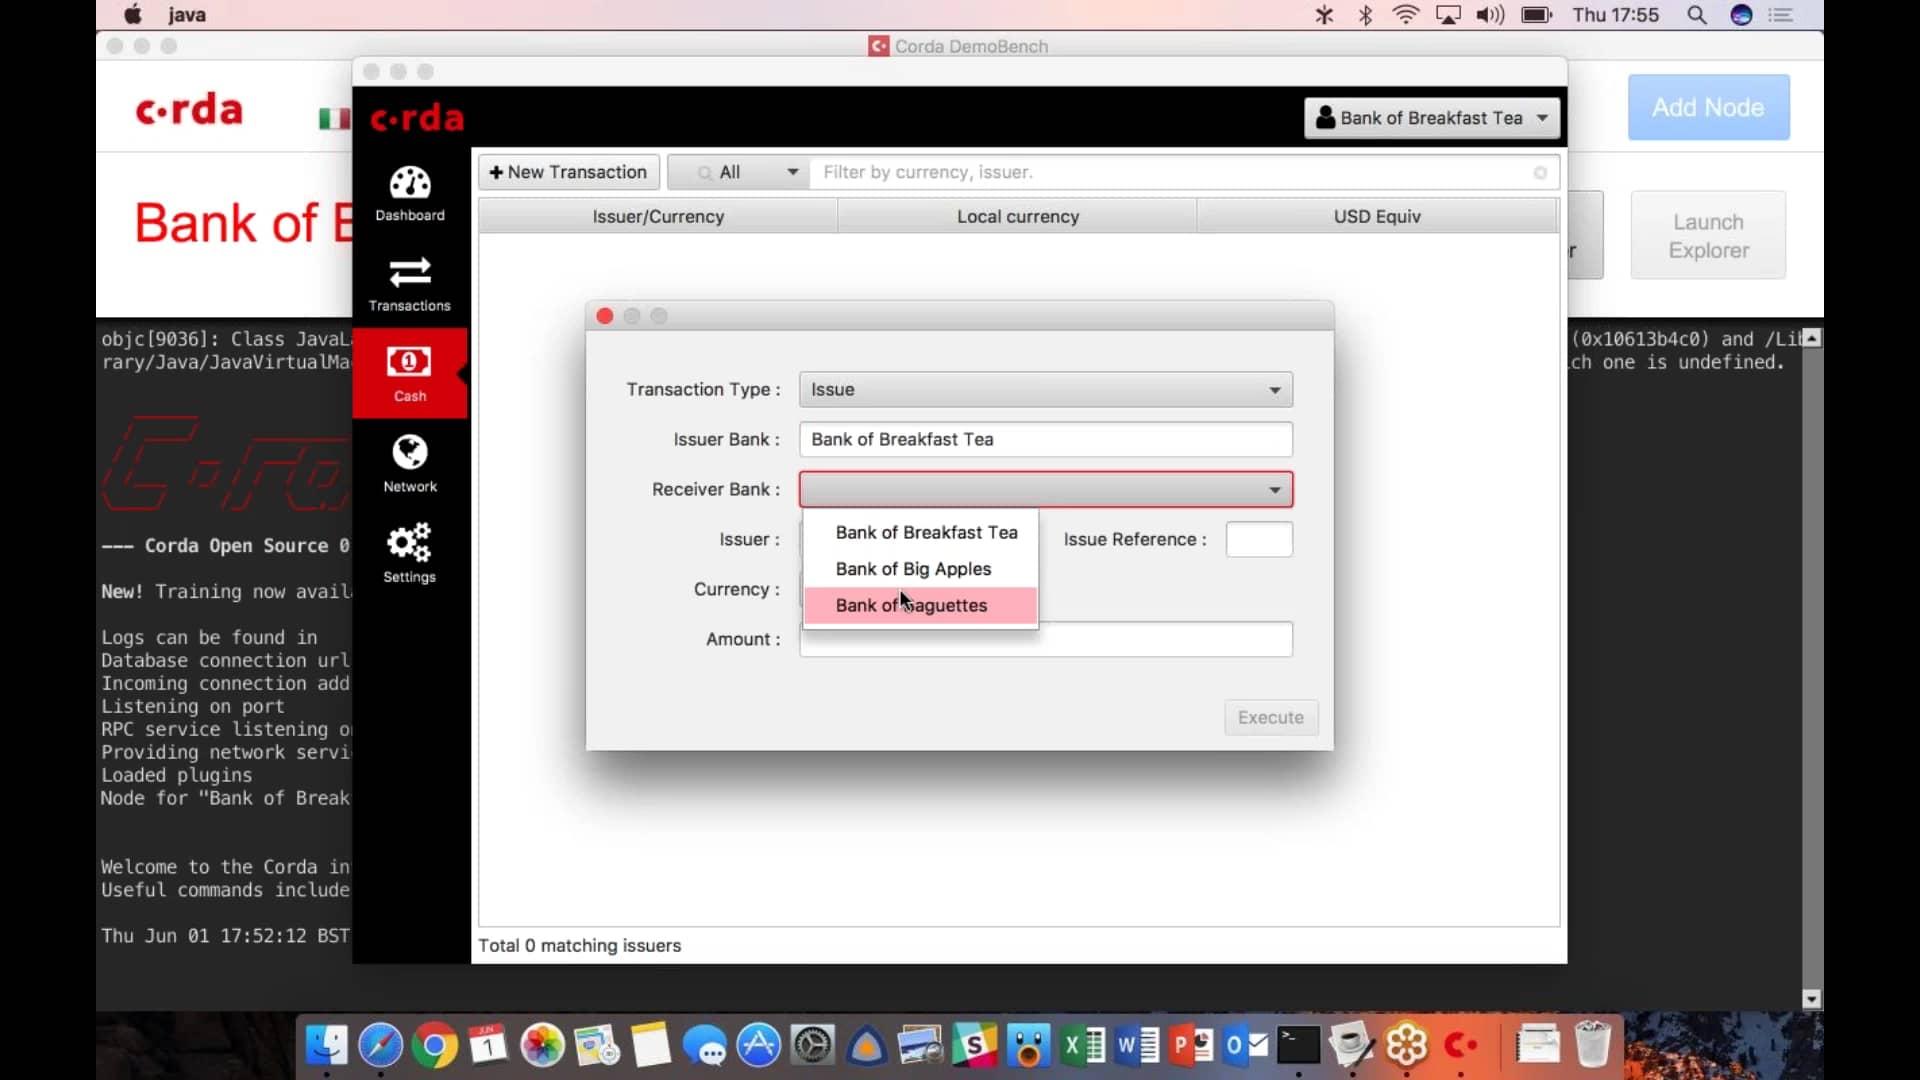Close the New Transaction dialog

pyautogui.click(x=605, y=316)
